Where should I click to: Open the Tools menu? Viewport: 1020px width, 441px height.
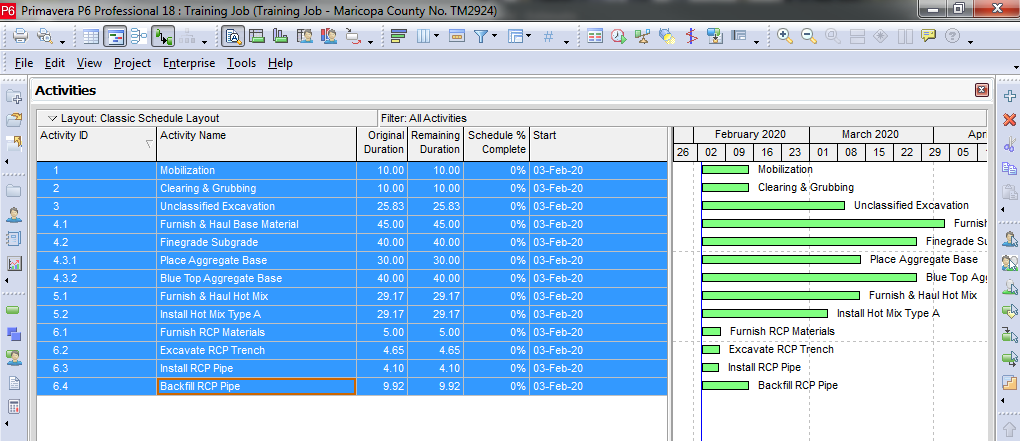241,63
